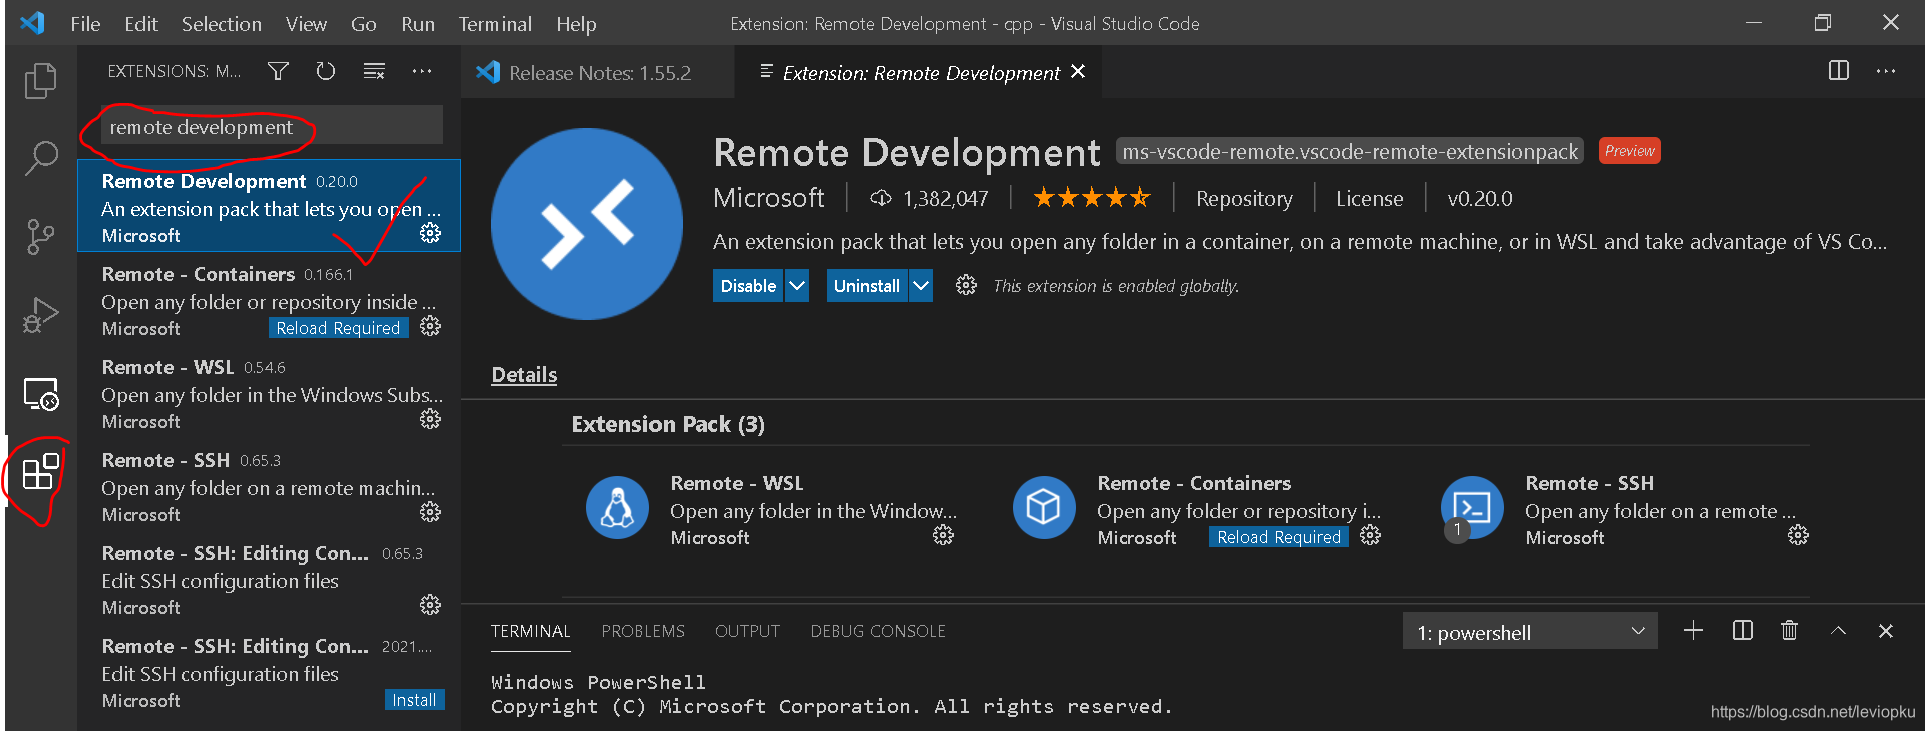
Task: Open the Remote - SSH pack card title
Action: click(x=1589, y=483)
